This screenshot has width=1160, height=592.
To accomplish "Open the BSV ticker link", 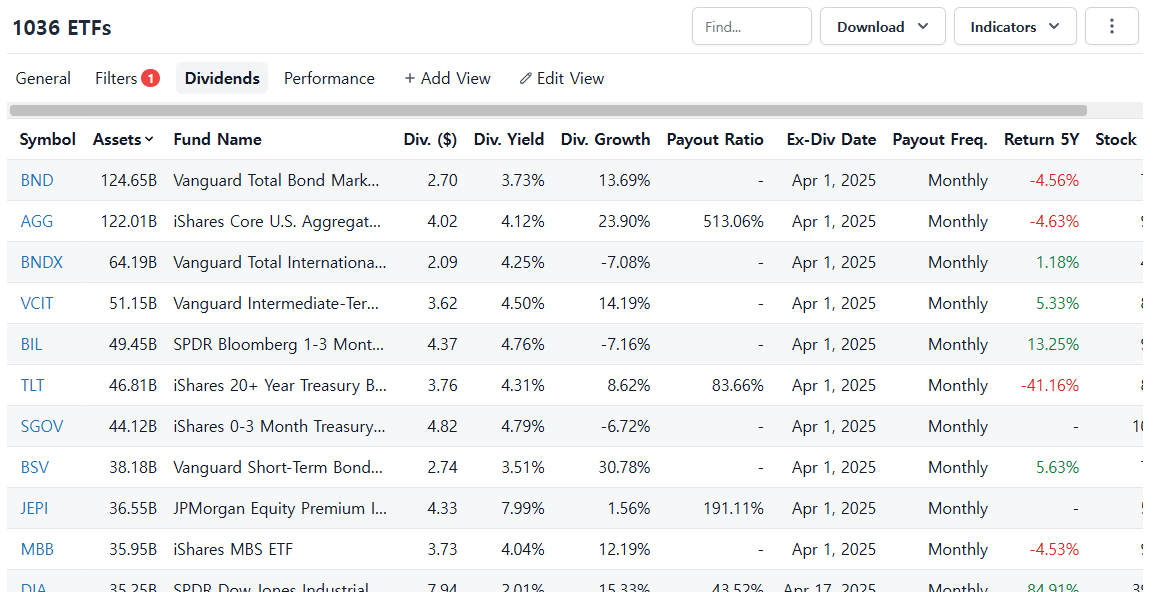I will [x=35, y=468].
